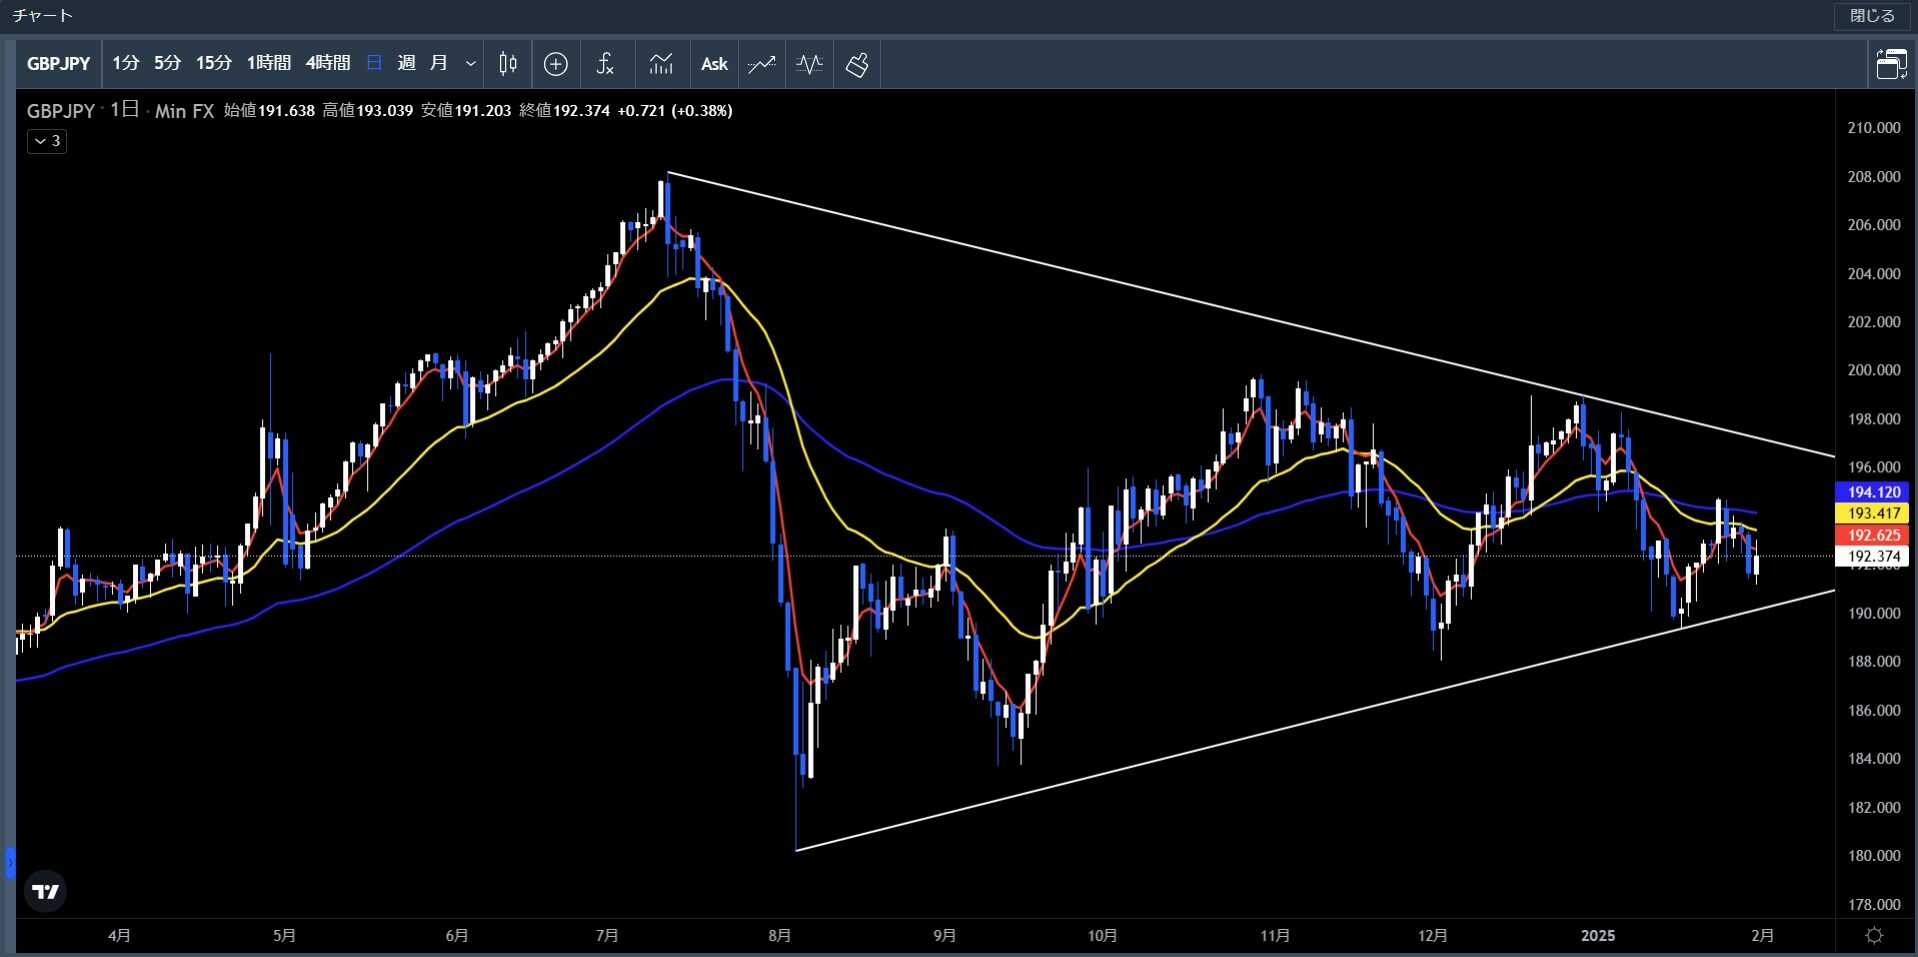1918x957 pixels.
Task: Click the white 192.374 current price label
Action: [1873, 557]
